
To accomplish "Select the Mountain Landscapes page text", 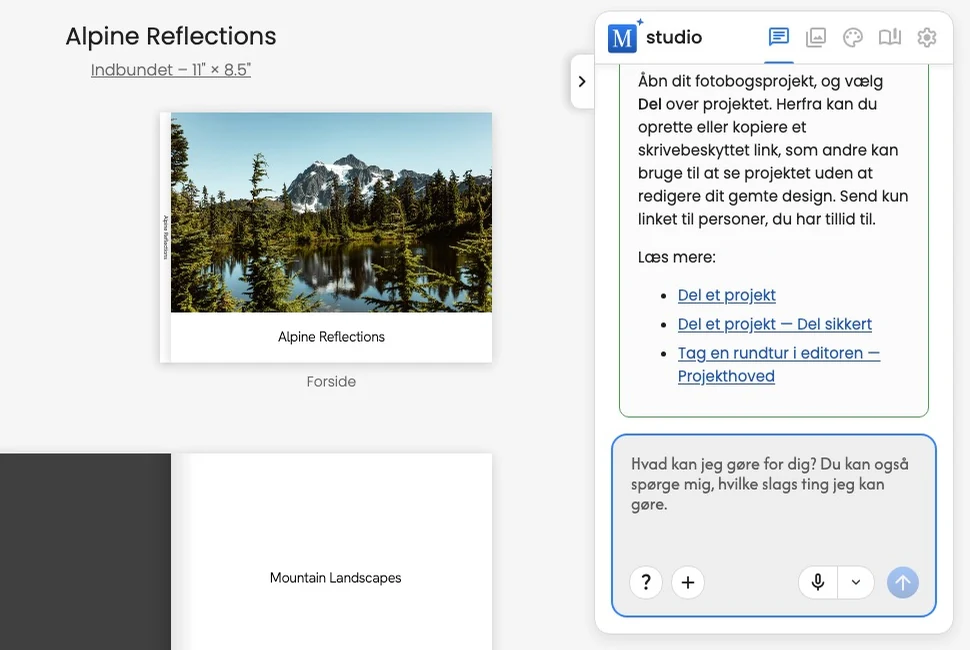I will 335,578.
